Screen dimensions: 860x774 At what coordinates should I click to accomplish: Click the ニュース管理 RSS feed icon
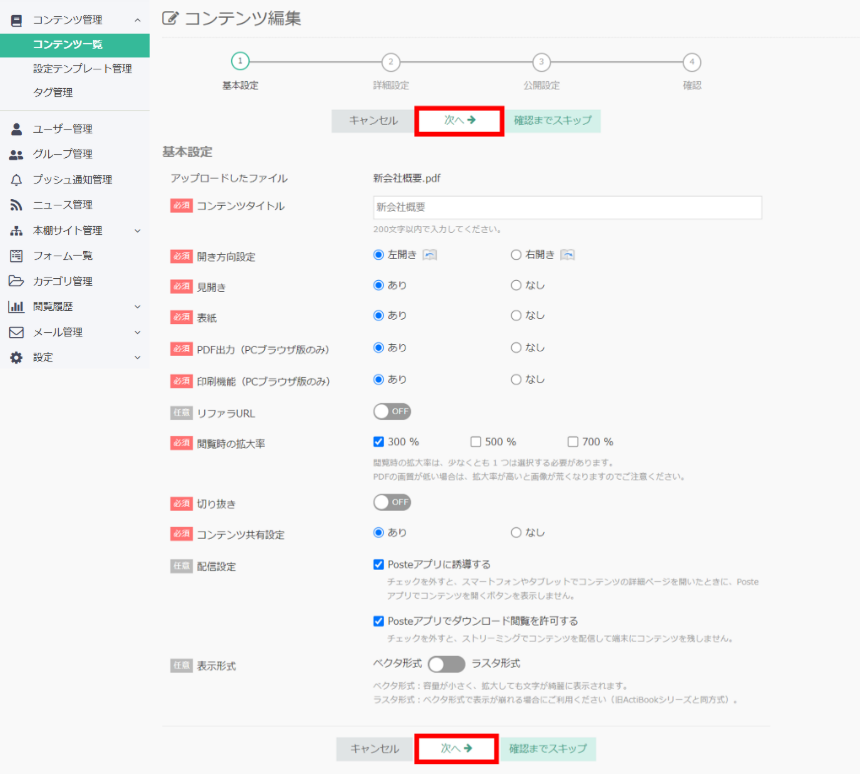pyautogui.click(x=16, y=205)
